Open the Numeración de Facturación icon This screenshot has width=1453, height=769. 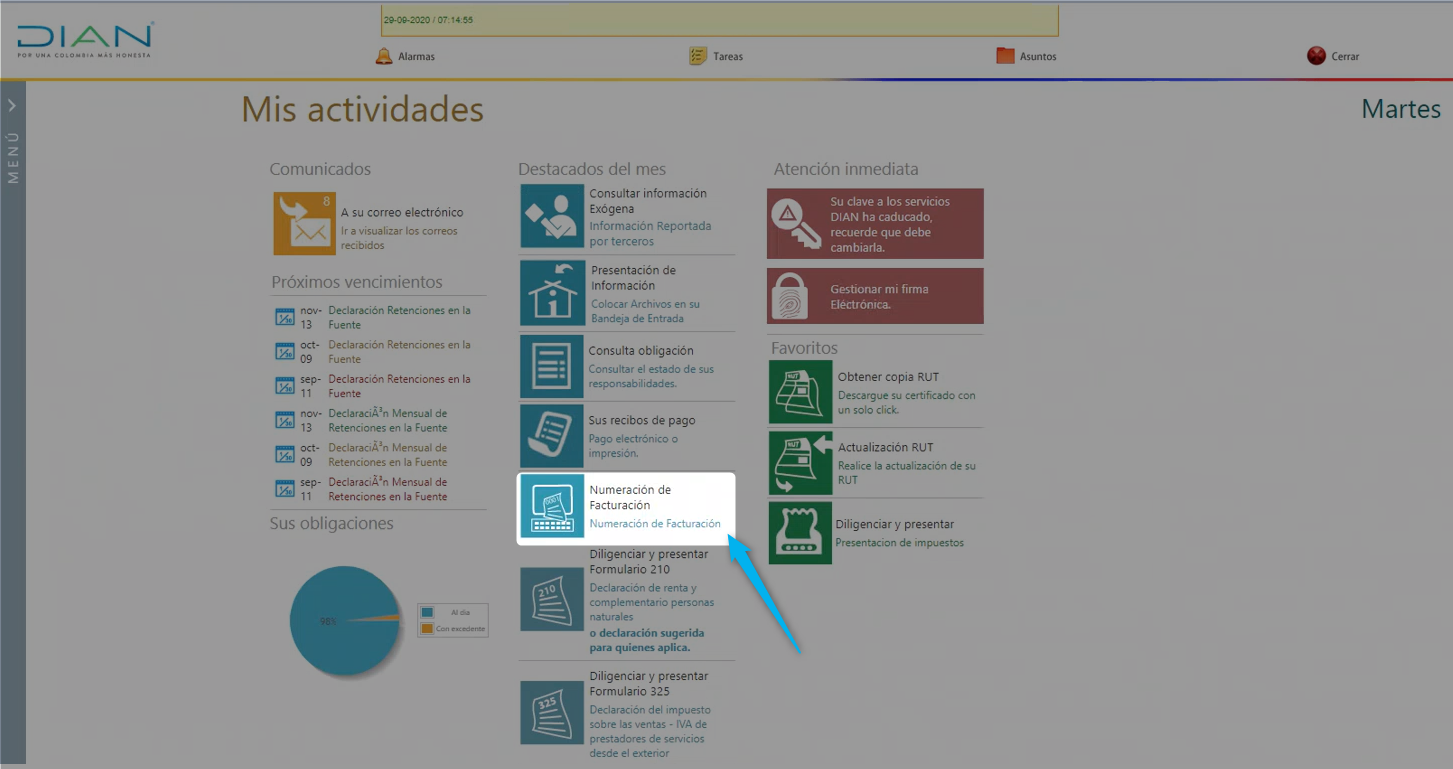pyautogui.click(x=551, y=506)
